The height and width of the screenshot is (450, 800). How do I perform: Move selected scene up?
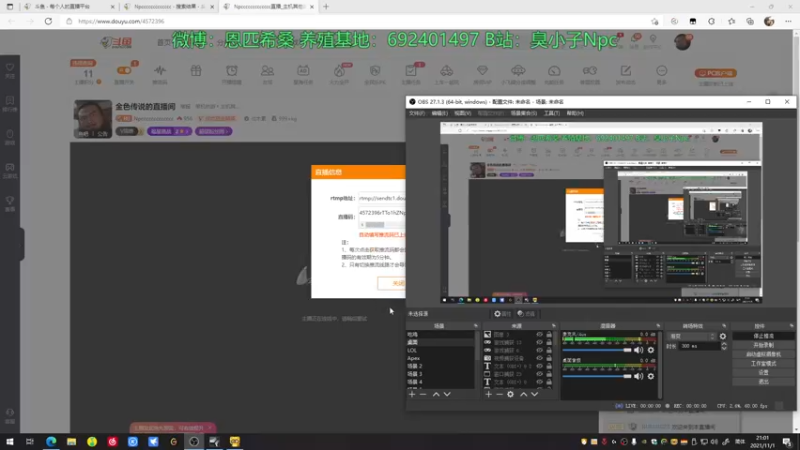pyautogui.click(x=436, y=394)
